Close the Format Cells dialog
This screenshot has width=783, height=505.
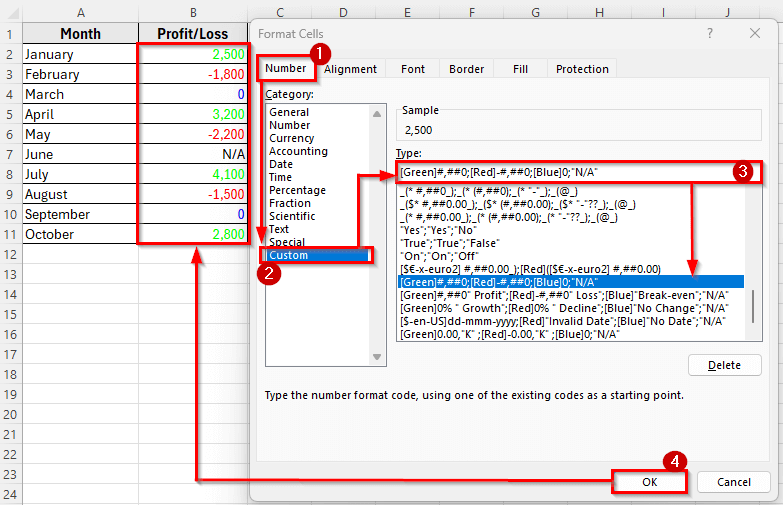[755, 33]
